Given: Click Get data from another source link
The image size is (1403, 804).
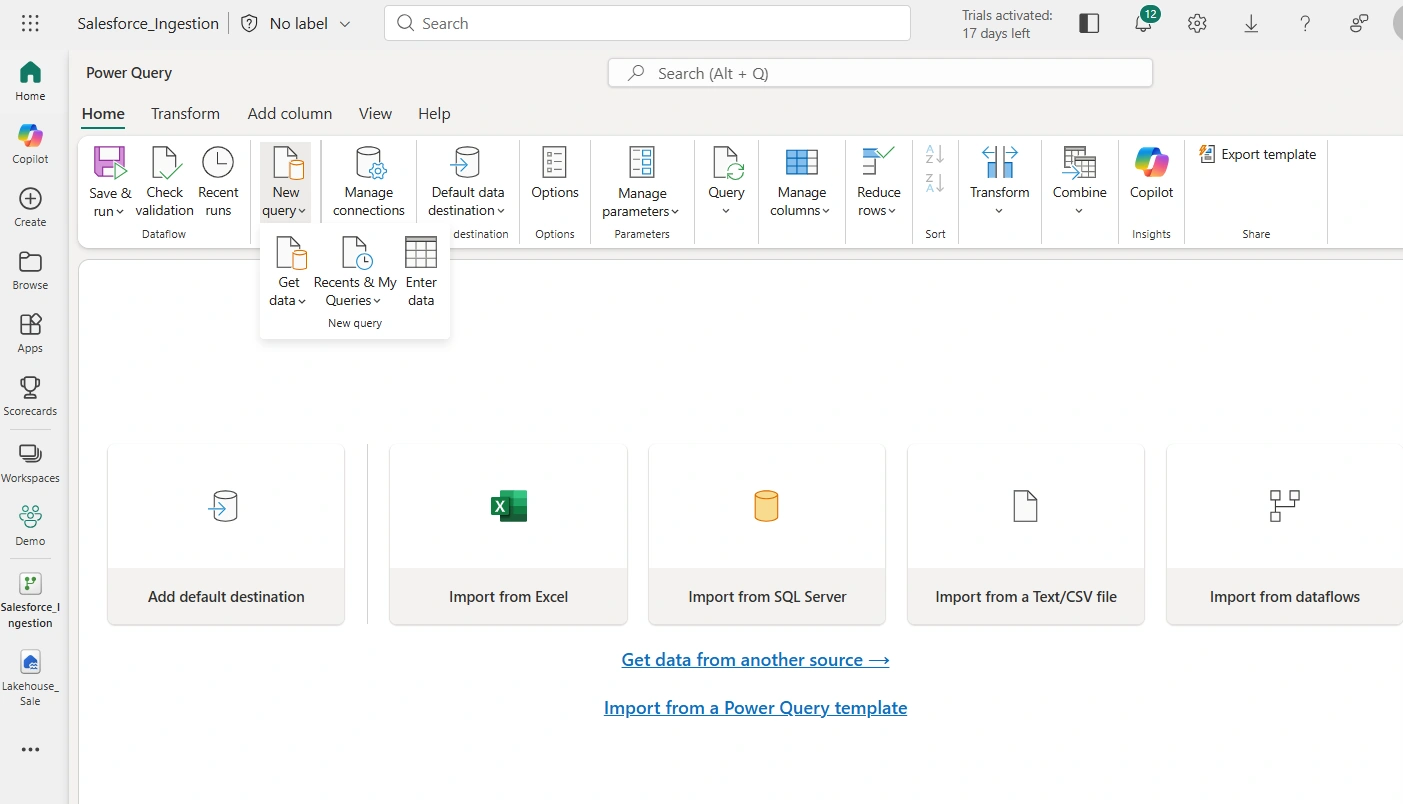Looking at the screenshot, I should [x=755, y=660].
